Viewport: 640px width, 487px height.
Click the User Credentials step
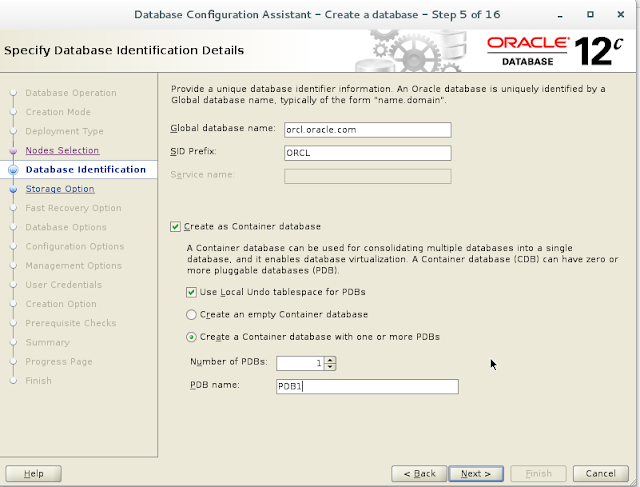tap(64, 285)
